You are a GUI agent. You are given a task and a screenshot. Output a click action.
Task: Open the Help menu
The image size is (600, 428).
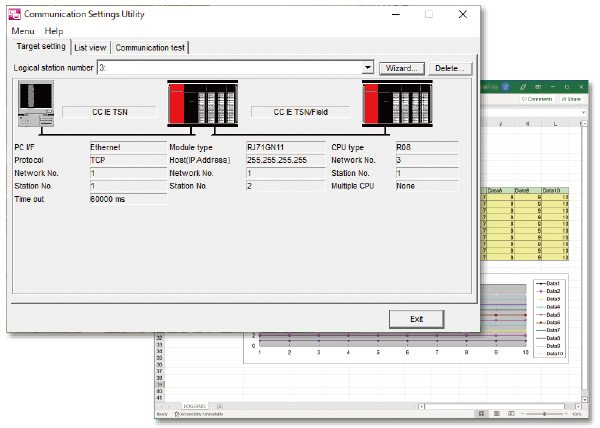pyautogui.click(x=54, y=31)
